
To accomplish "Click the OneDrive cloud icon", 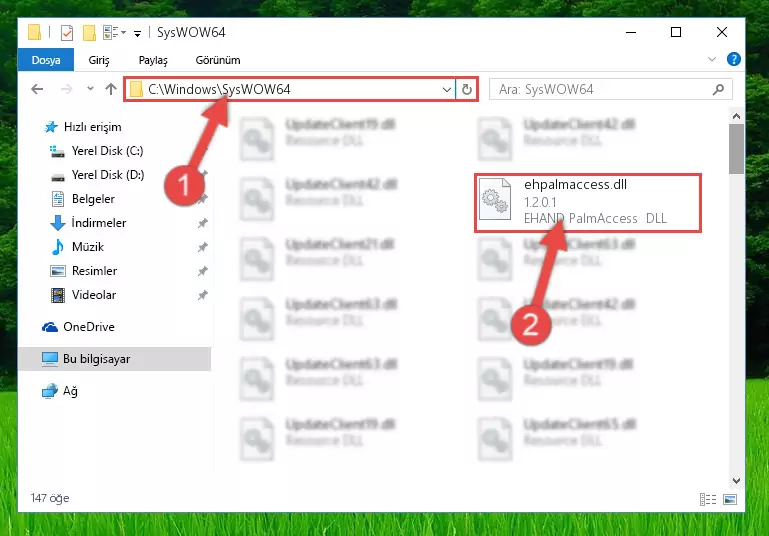I will 50,327.
